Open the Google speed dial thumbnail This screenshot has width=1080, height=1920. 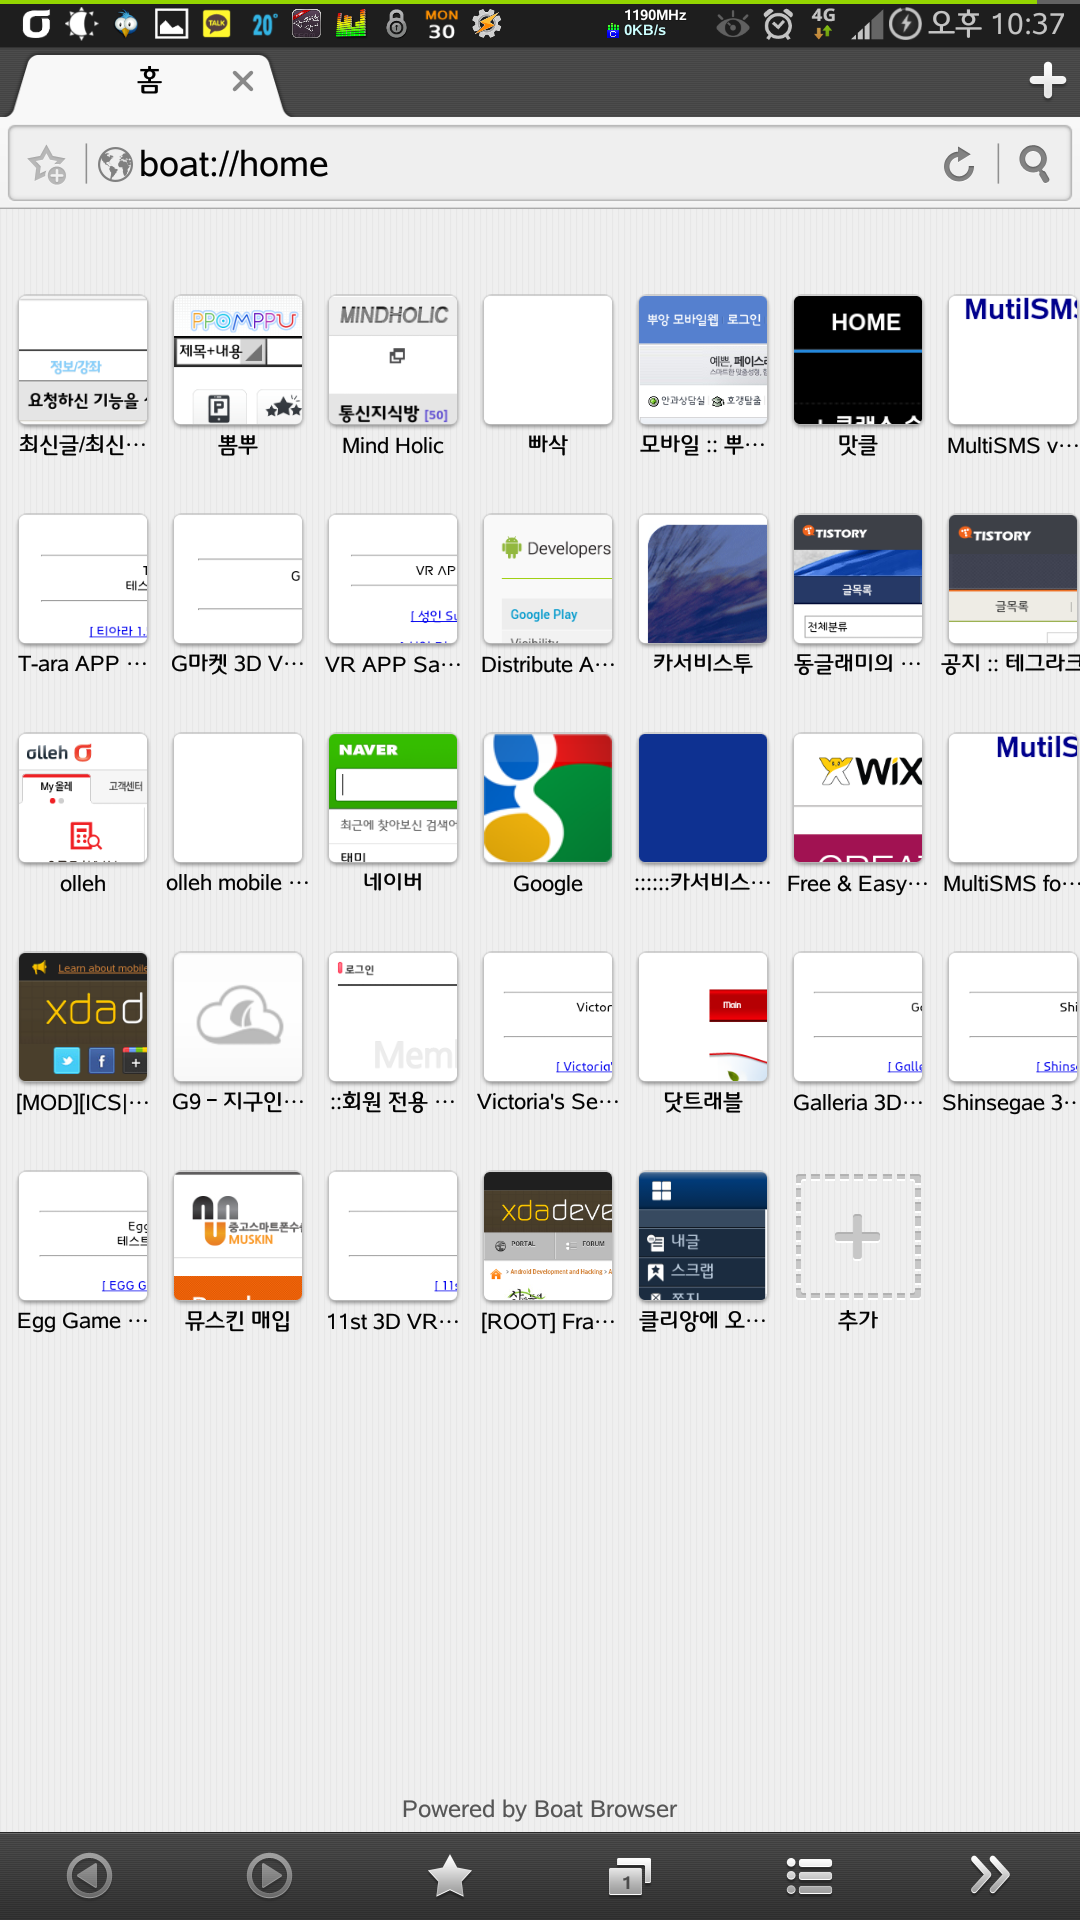click(548, 799)
